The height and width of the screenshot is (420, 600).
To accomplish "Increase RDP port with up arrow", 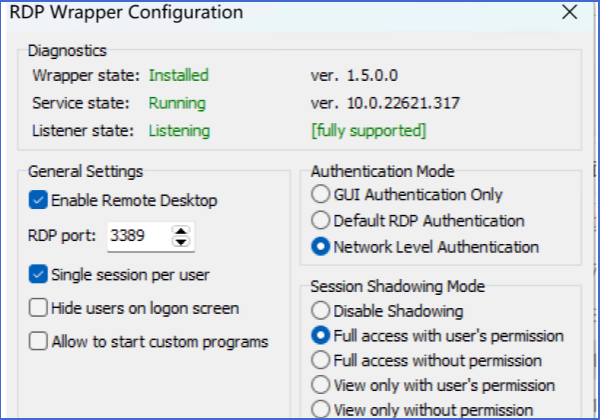I will tap(180, 230).
